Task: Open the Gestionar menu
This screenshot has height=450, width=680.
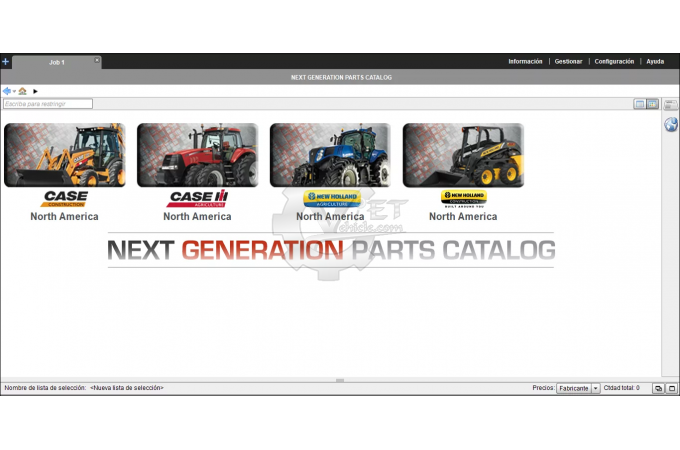Action: click(x=568, y=62)
